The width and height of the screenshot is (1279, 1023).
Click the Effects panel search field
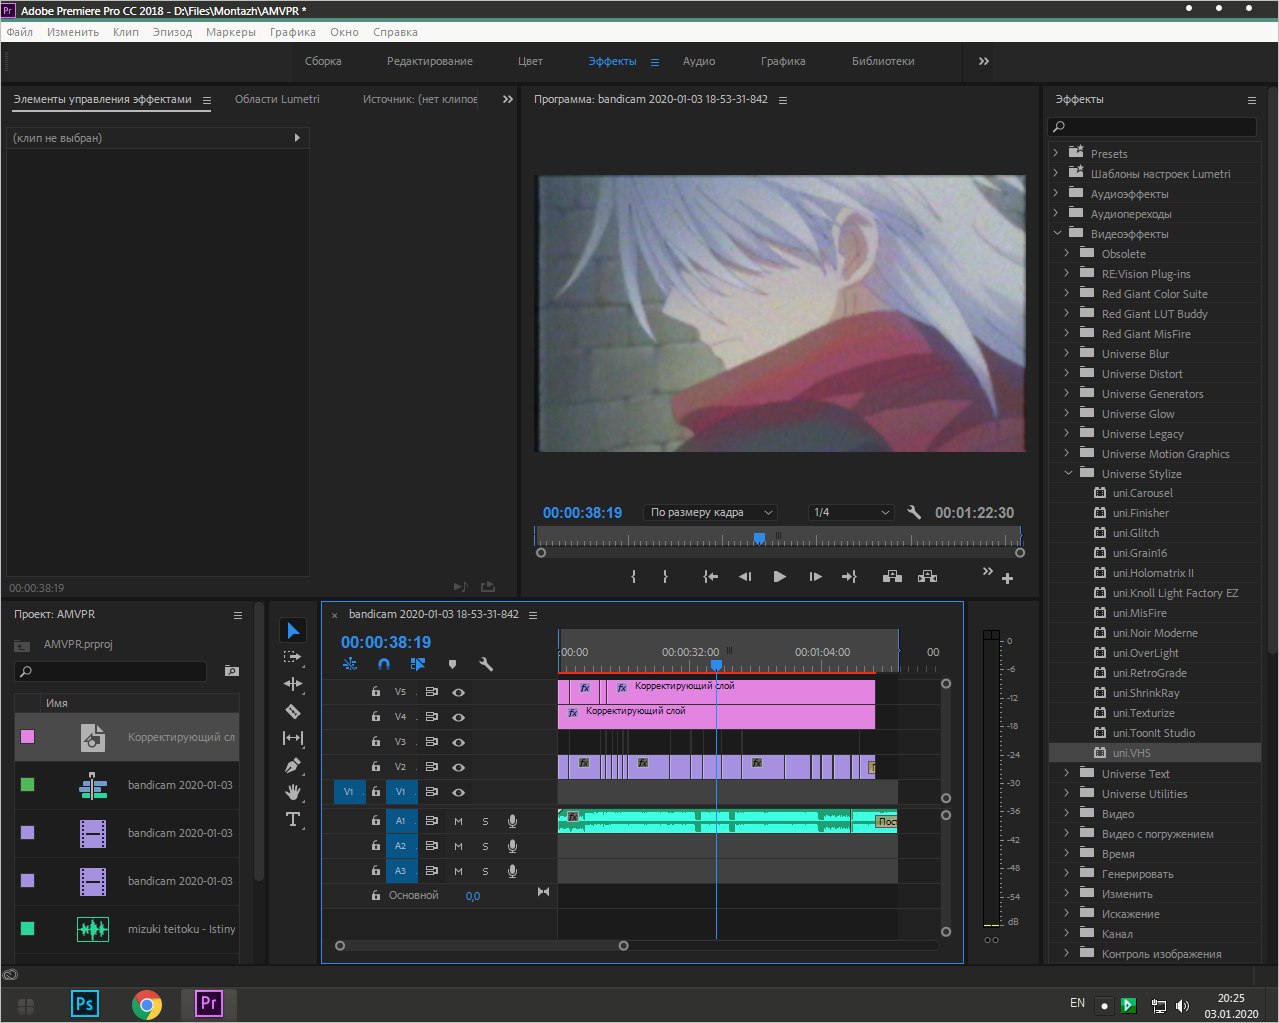(x=1152, y=127)
